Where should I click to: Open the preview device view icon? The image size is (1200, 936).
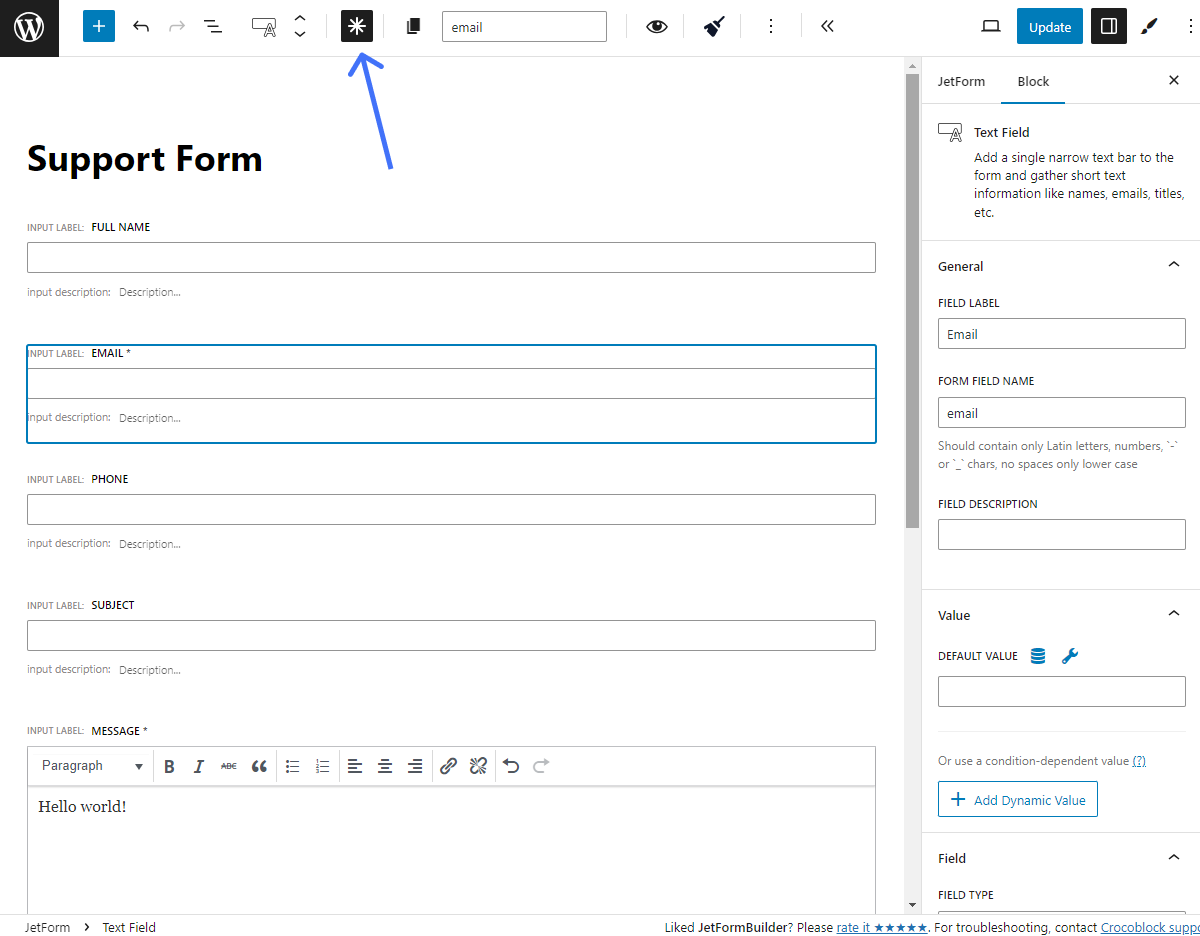coord(991,27)
